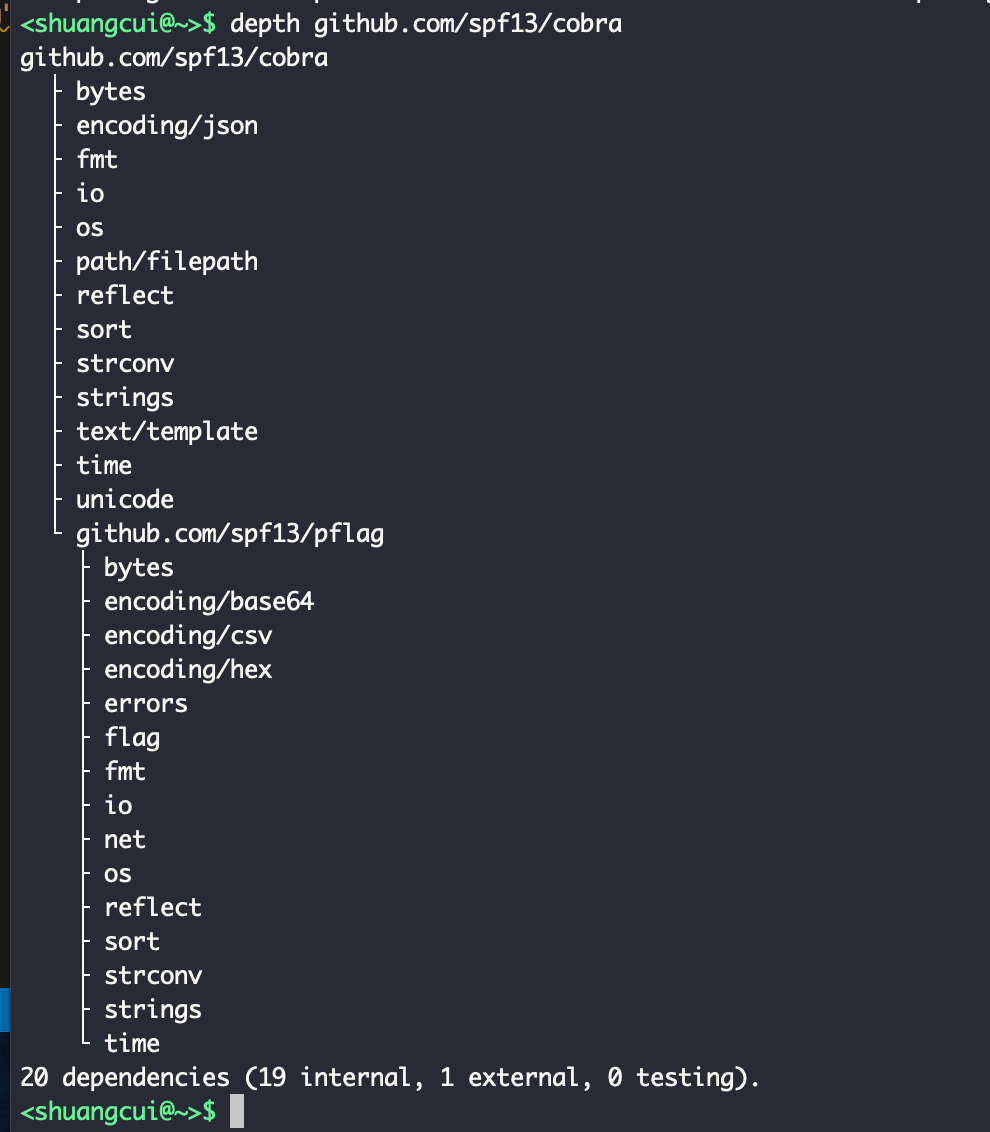990x1132 pixels.
Task: Click the encoding/csv dependency
Action: [x=187, y=636]
